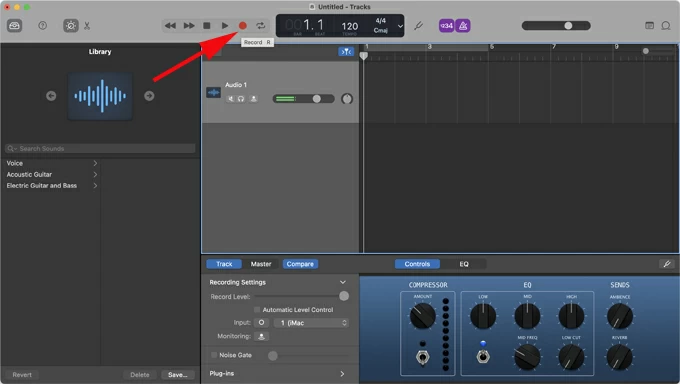Viewport: 680px width, 384px height.
Task: Open Quick Help question mark button
Action: [42, 26]
